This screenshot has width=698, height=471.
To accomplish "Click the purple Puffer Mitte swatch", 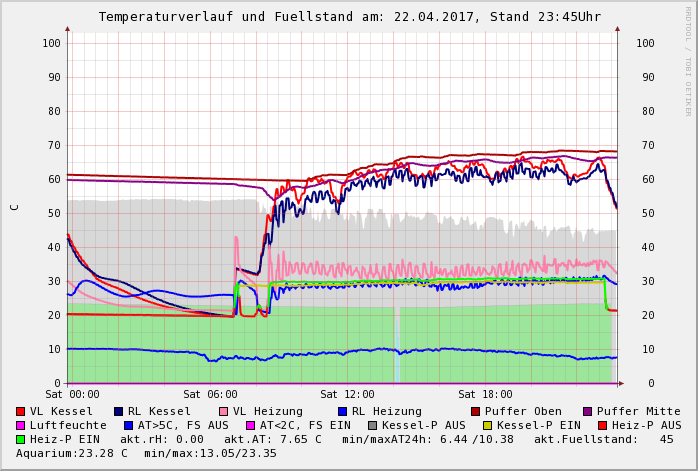I will (588, 411).
